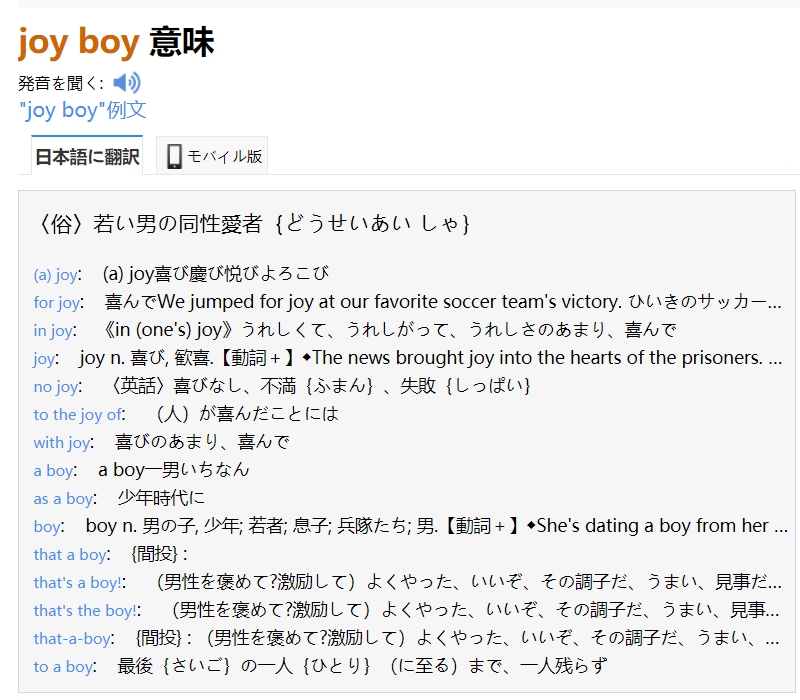Viewport: 800px width, 700px height.
Task: Open the "to a boy" link
Action: tap(62, 667)
